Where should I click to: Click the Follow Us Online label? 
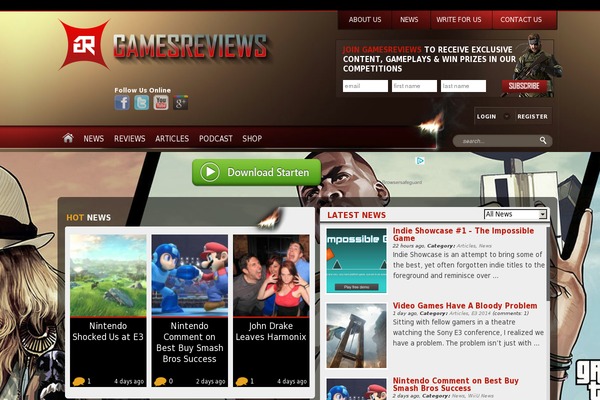pos(142,90)
